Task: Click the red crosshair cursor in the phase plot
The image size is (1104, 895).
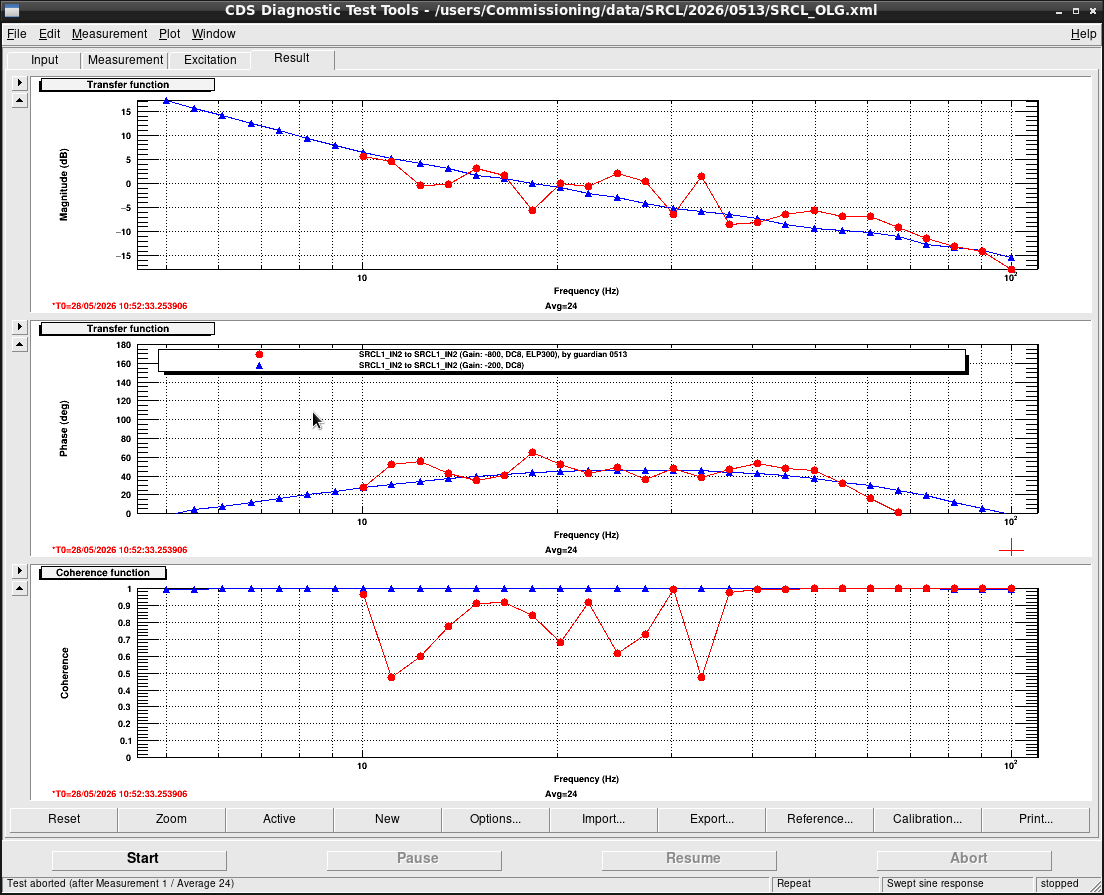Action: (1011, 547)
